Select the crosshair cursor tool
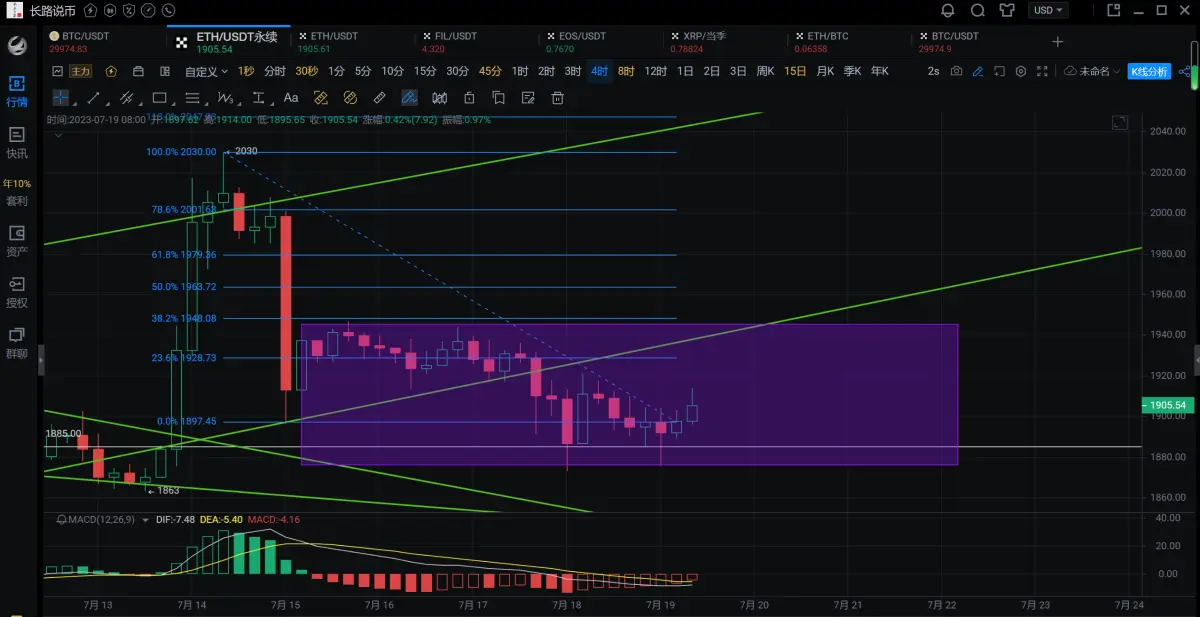 (61, 98)
